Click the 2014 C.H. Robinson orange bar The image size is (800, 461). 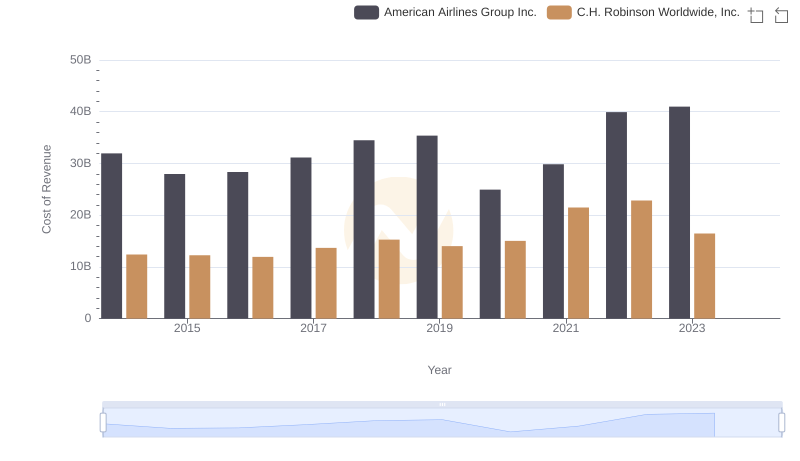point(136,287)
